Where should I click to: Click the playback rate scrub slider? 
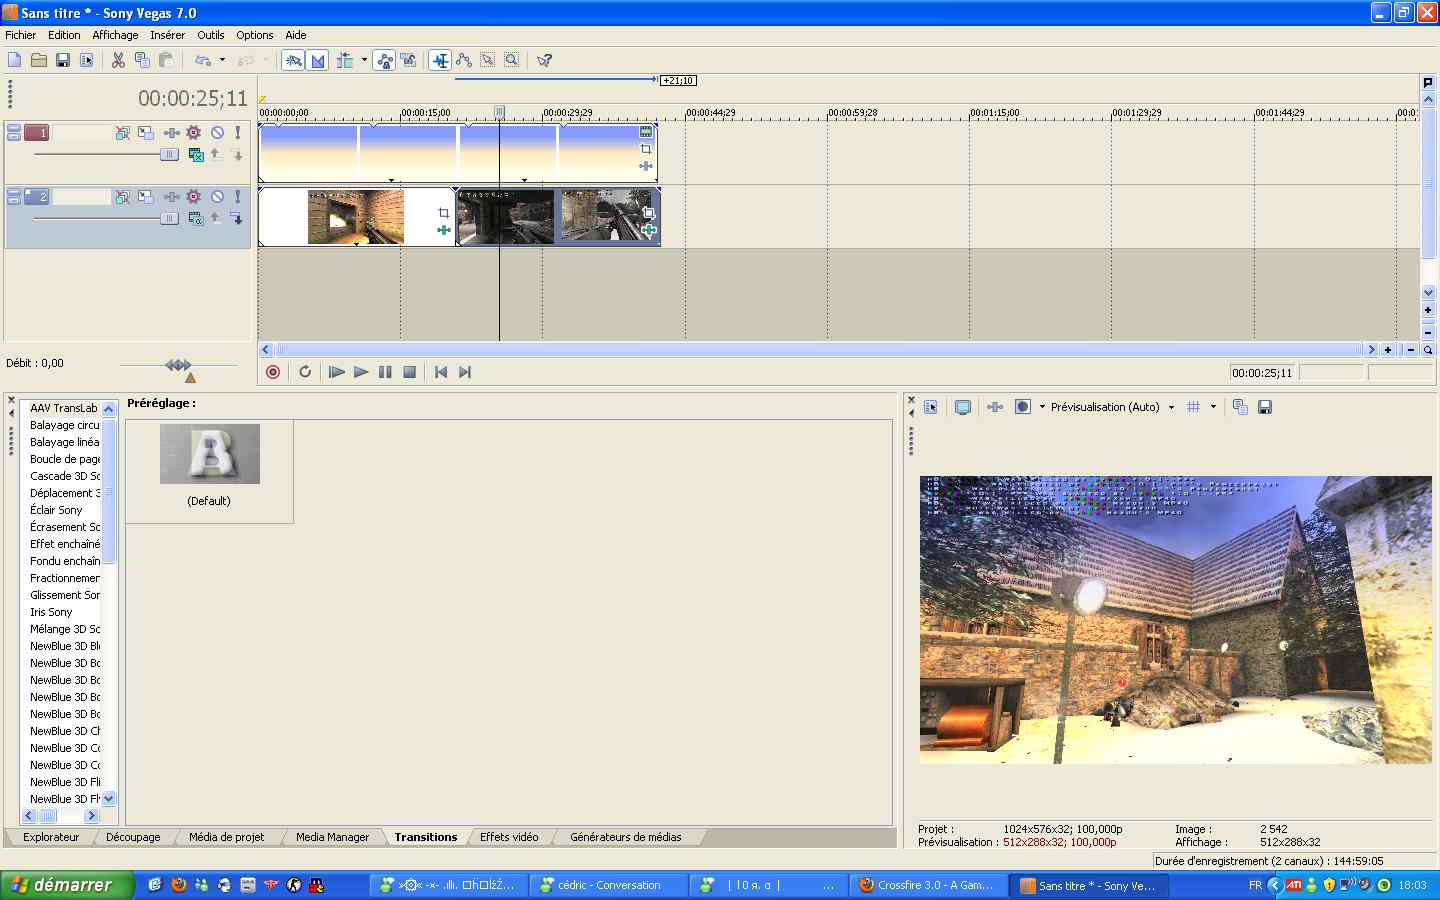178,366
